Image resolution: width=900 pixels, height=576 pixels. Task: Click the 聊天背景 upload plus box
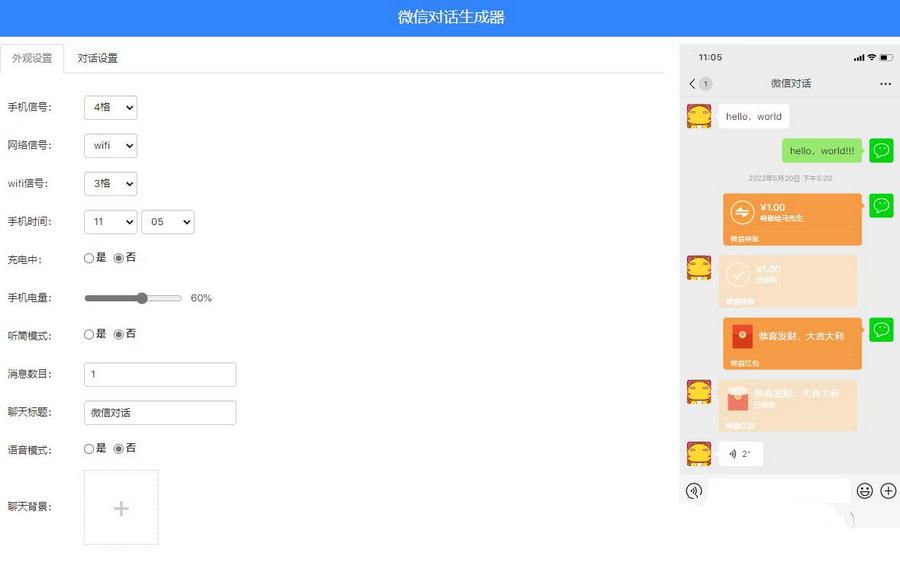pyautogui.click(x=121, y=508)
